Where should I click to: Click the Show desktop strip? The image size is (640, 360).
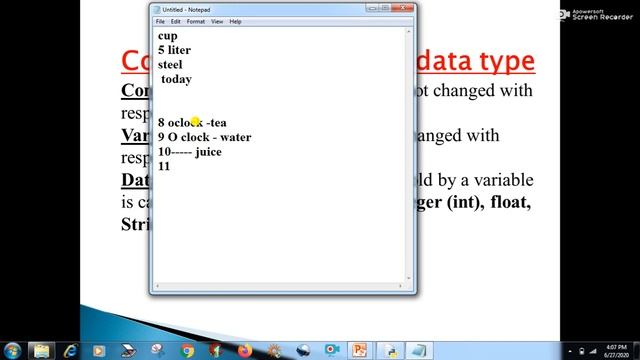[x=637, y=351]
